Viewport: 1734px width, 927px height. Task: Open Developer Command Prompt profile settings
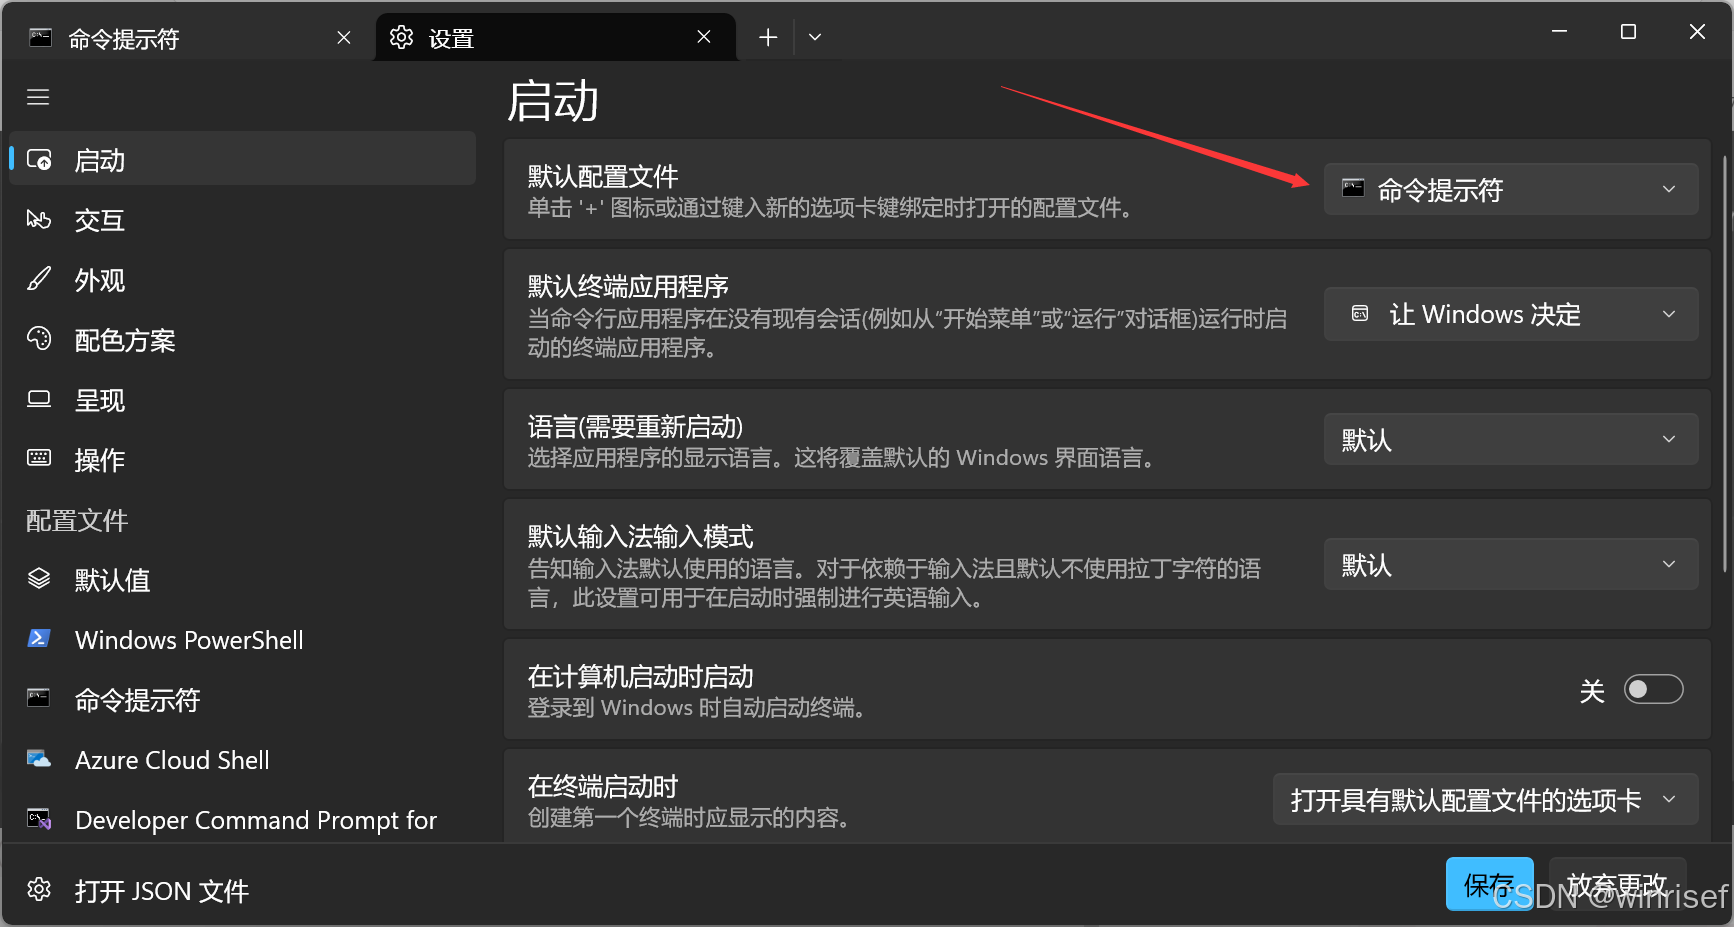(x=243, y=820)
